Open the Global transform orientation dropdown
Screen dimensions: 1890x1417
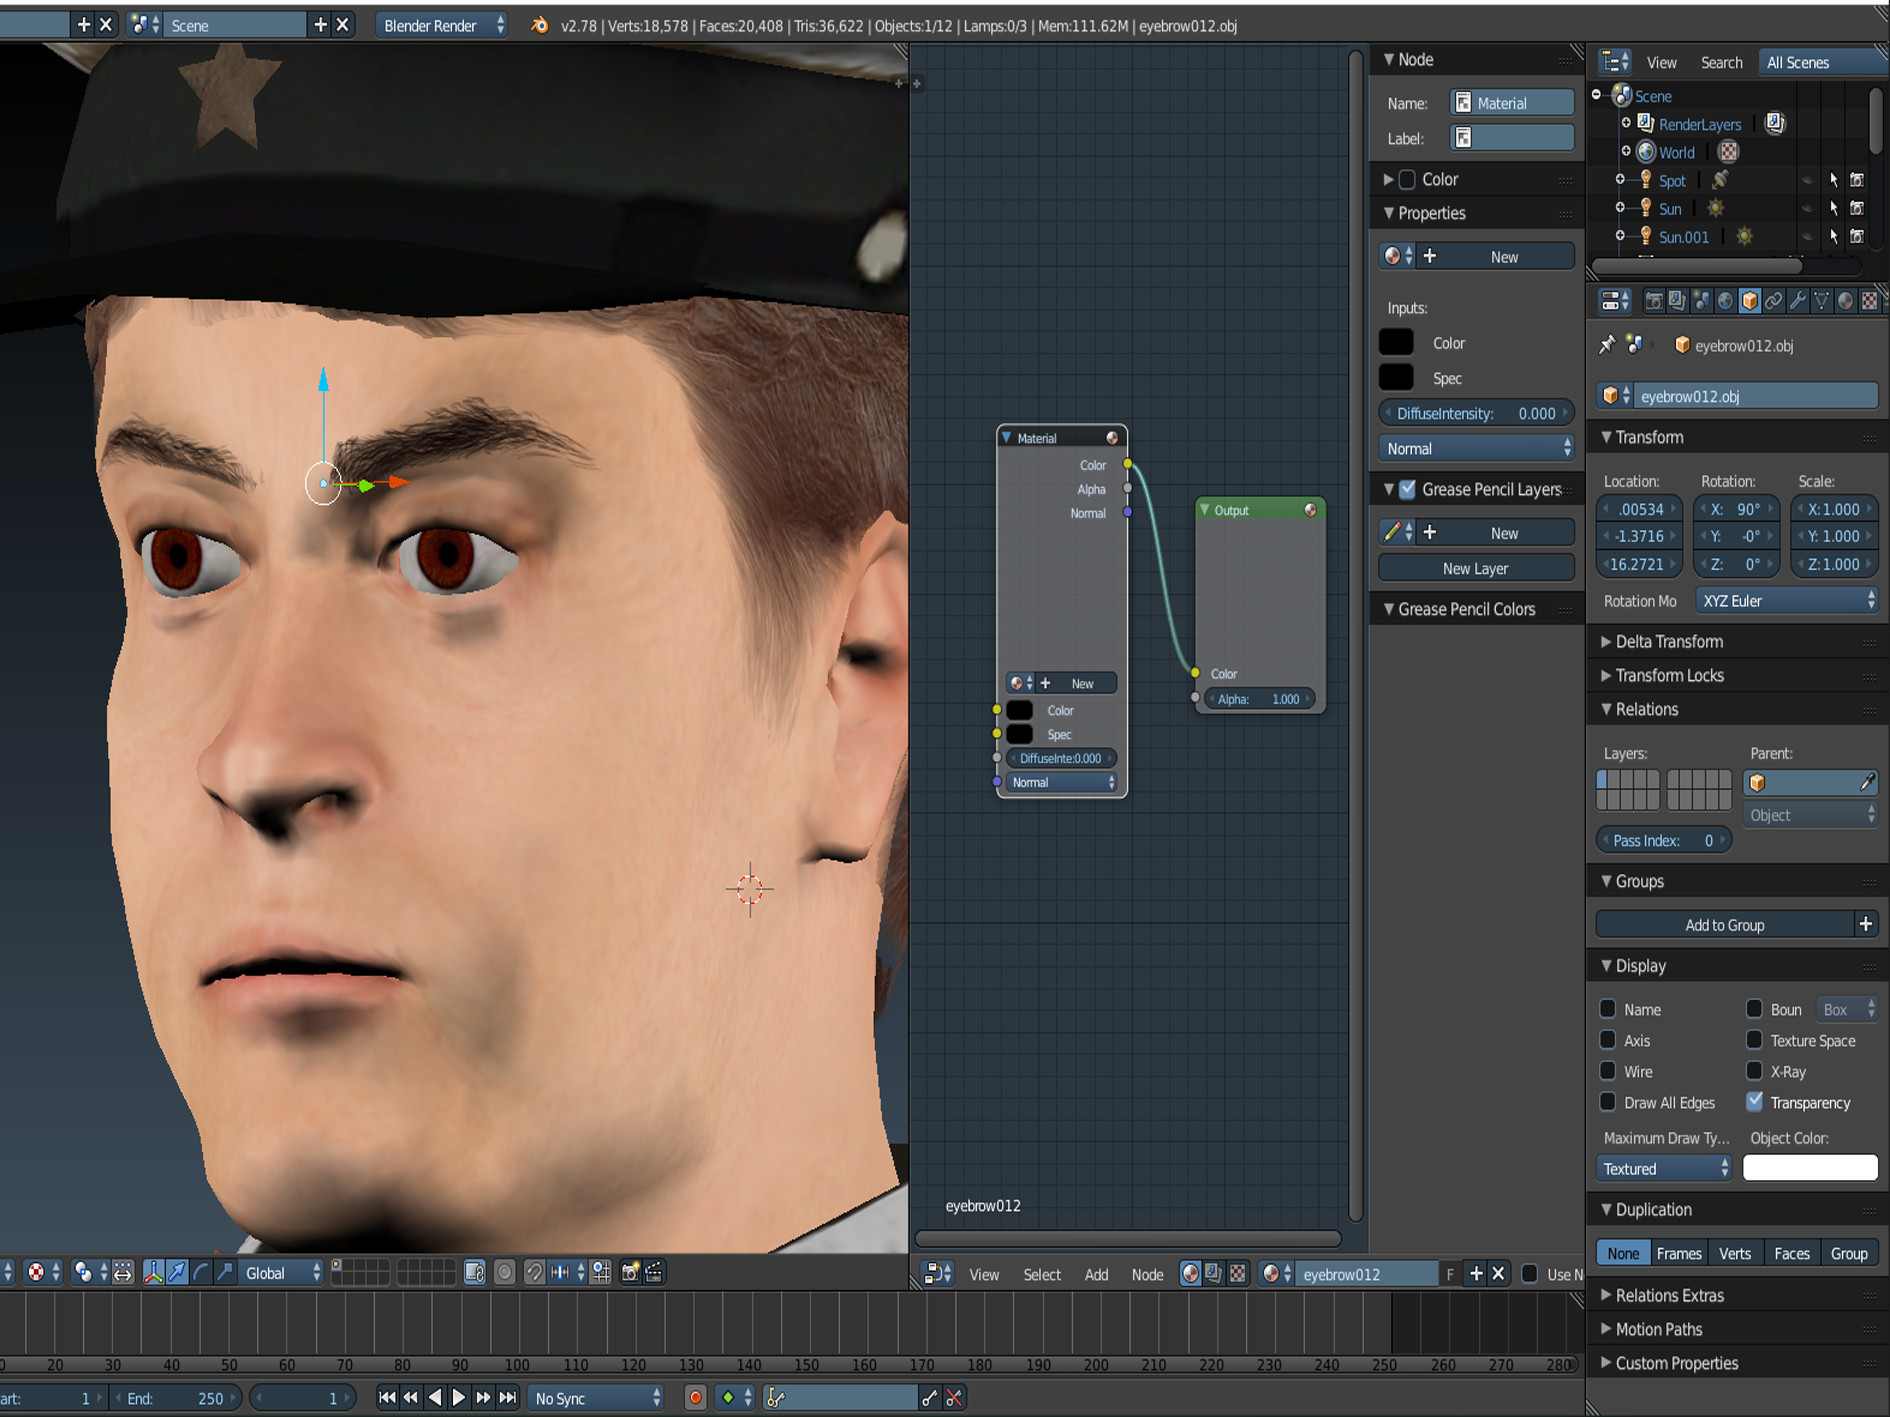point(282,1272)
